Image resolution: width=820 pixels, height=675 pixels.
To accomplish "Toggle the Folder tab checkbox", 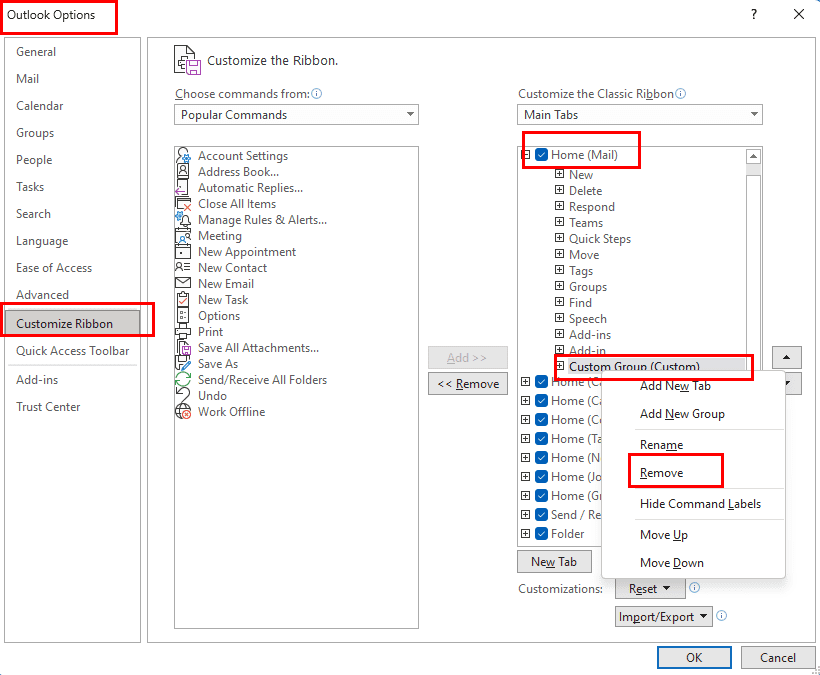I will point(541,534).
